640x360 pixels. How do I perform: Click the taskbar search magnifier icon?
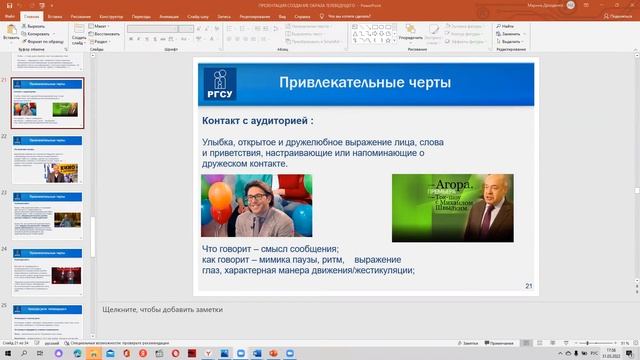click(x=24, y=353)
